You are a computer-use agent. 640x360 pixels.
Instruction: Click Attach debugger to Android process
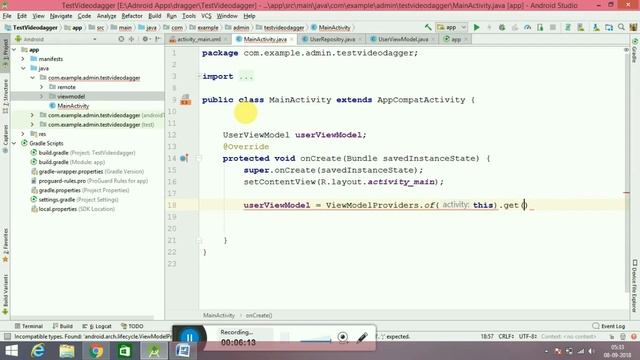coord(540,27)
